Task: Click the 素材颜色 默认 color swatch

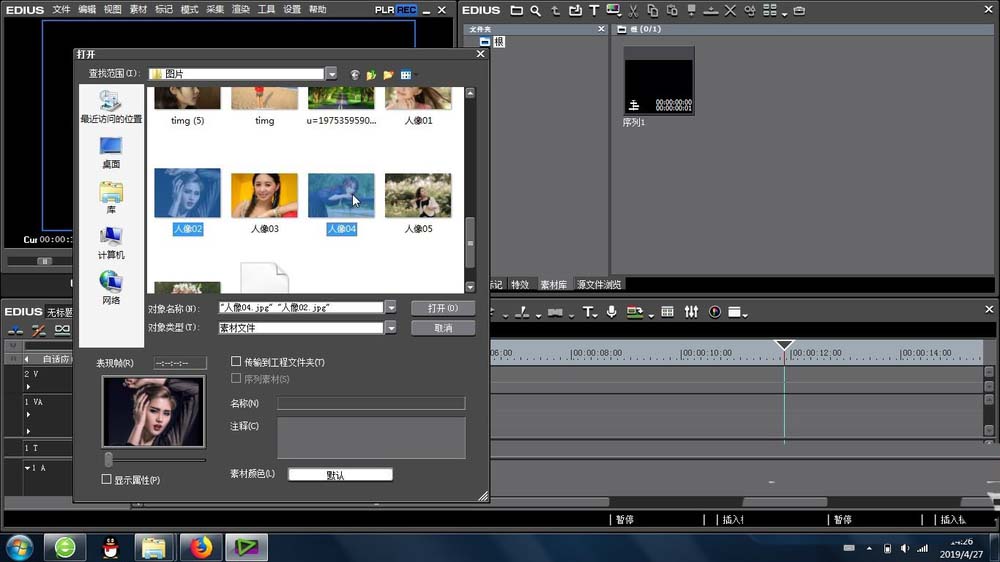Action: point(340,475)
